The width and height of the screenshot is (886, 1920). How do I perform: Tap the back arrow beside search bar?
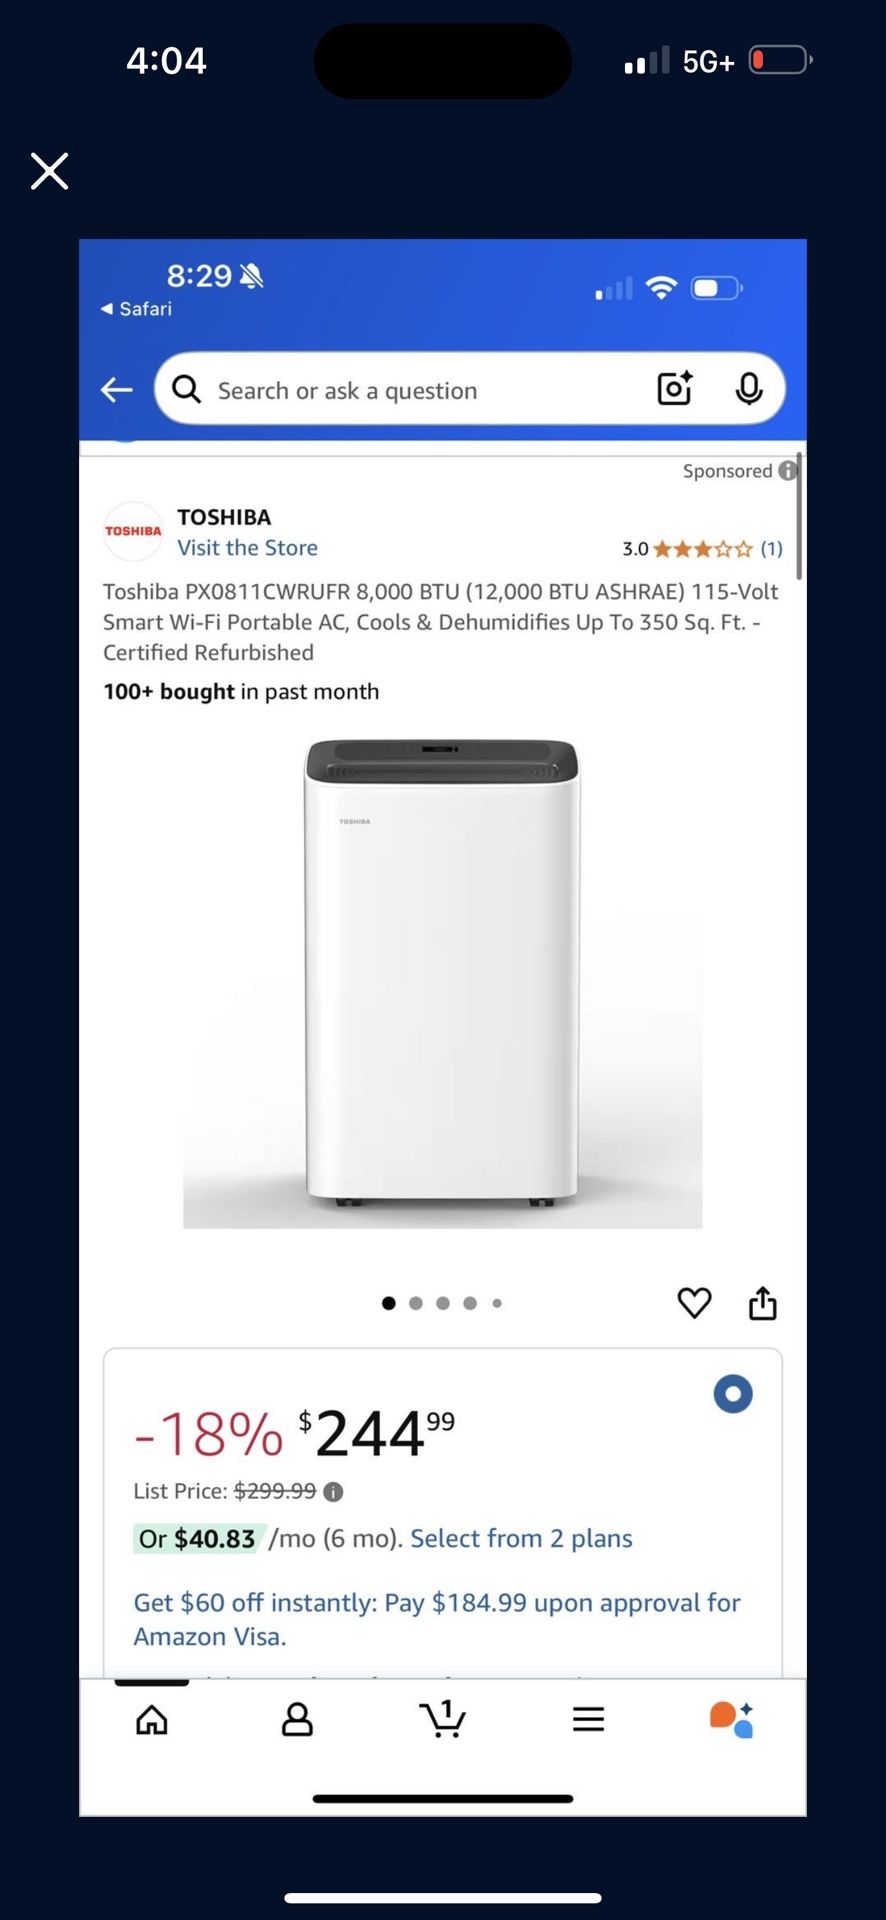[117, 390]
